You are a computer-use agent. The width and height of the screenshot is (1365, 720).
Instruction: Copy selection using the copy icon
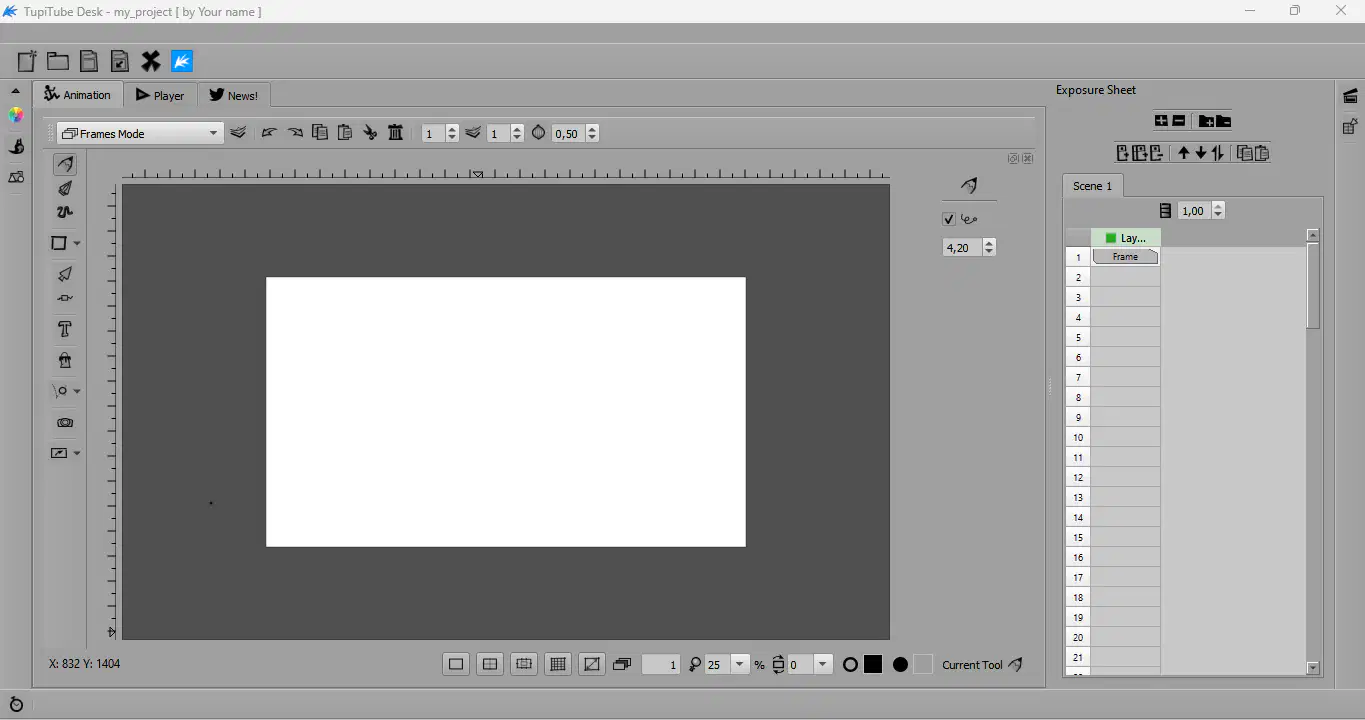pos(320,132)
